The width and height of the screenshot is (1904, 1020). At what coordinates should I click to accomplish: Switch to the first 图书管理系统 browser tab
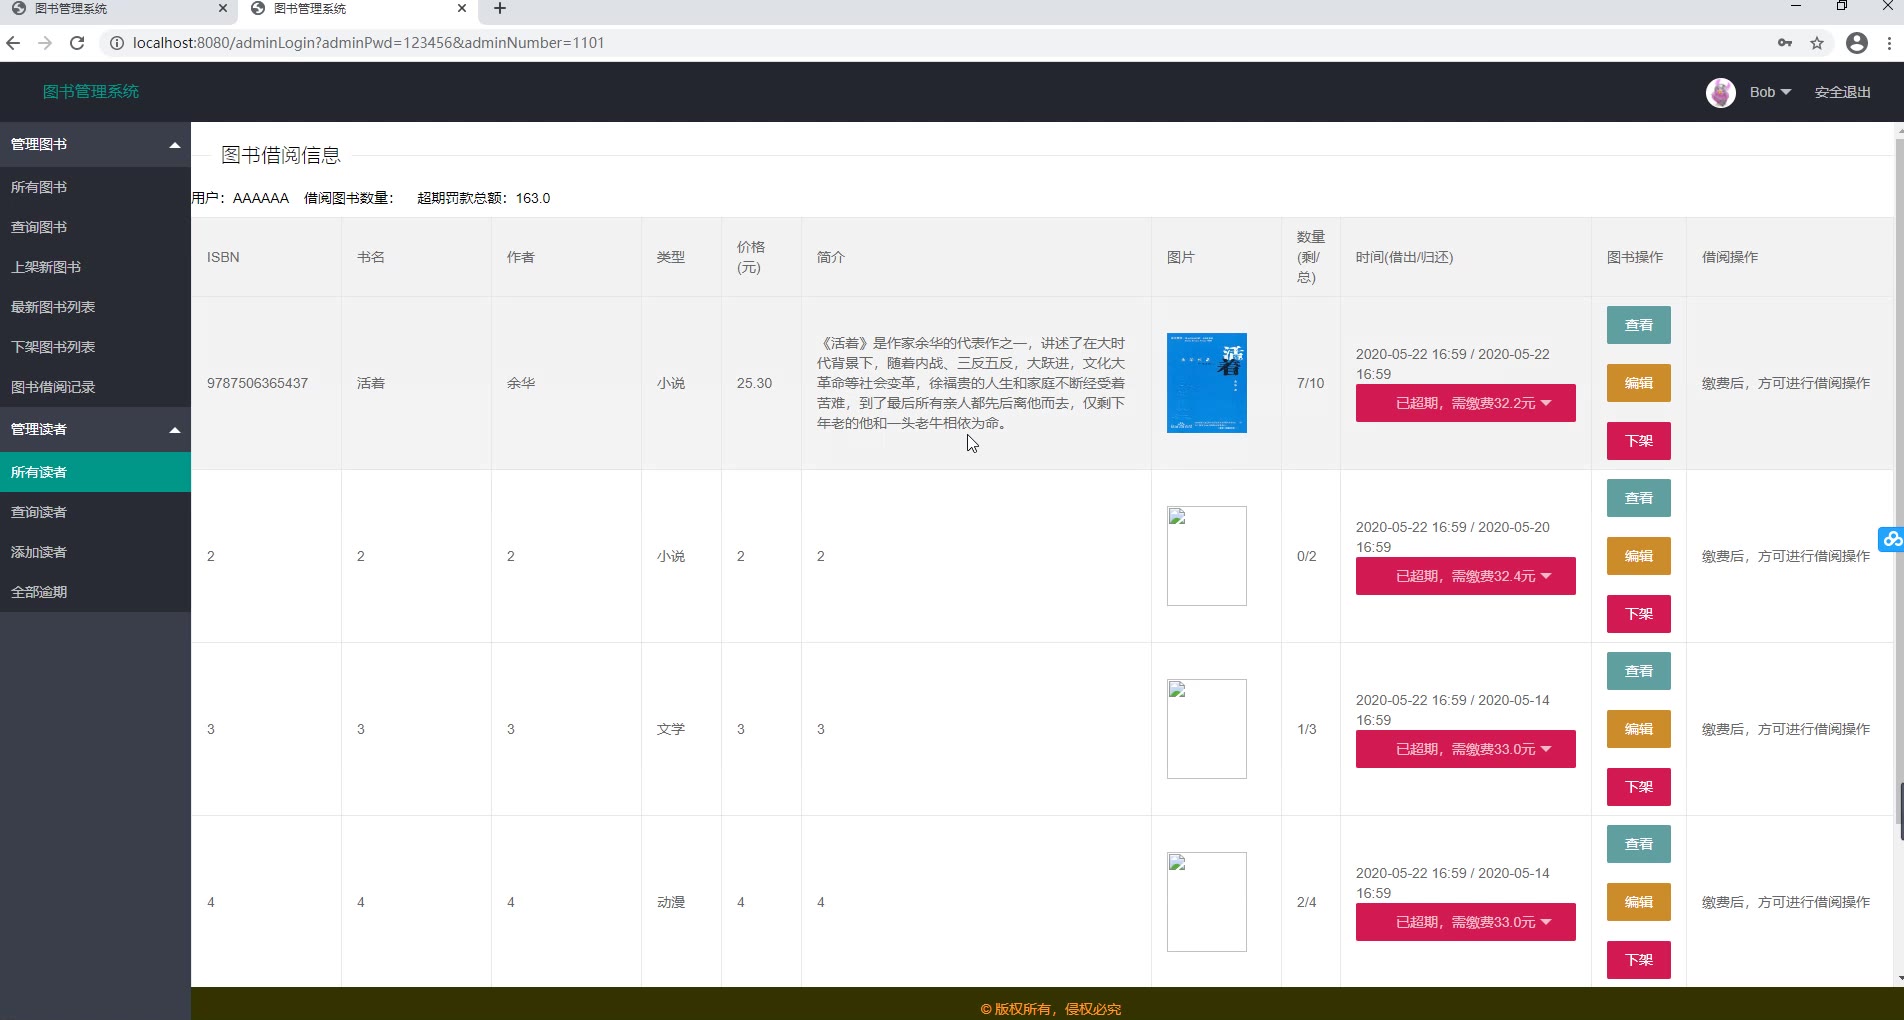[119, 9]
